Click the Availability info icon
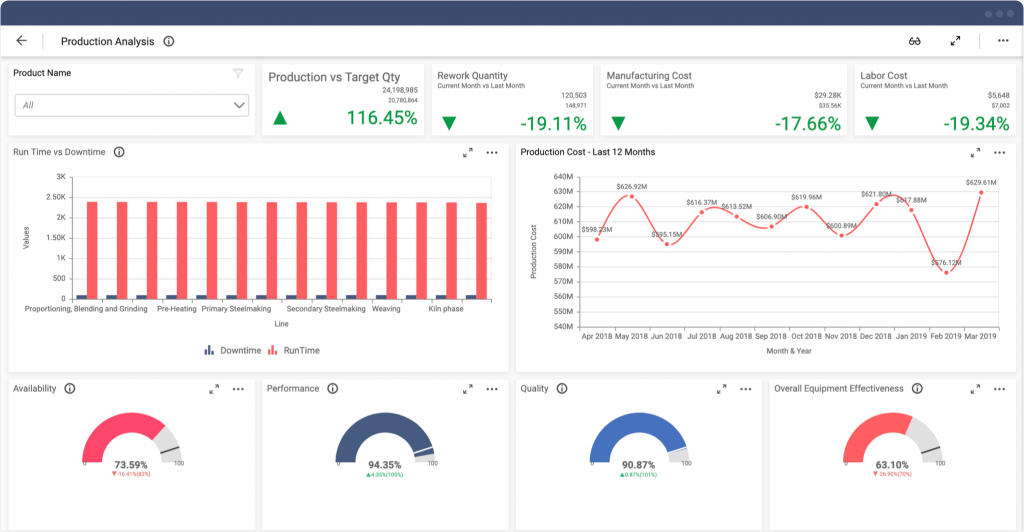Screen dimensions: 1024x532 (x=70, y=388)
